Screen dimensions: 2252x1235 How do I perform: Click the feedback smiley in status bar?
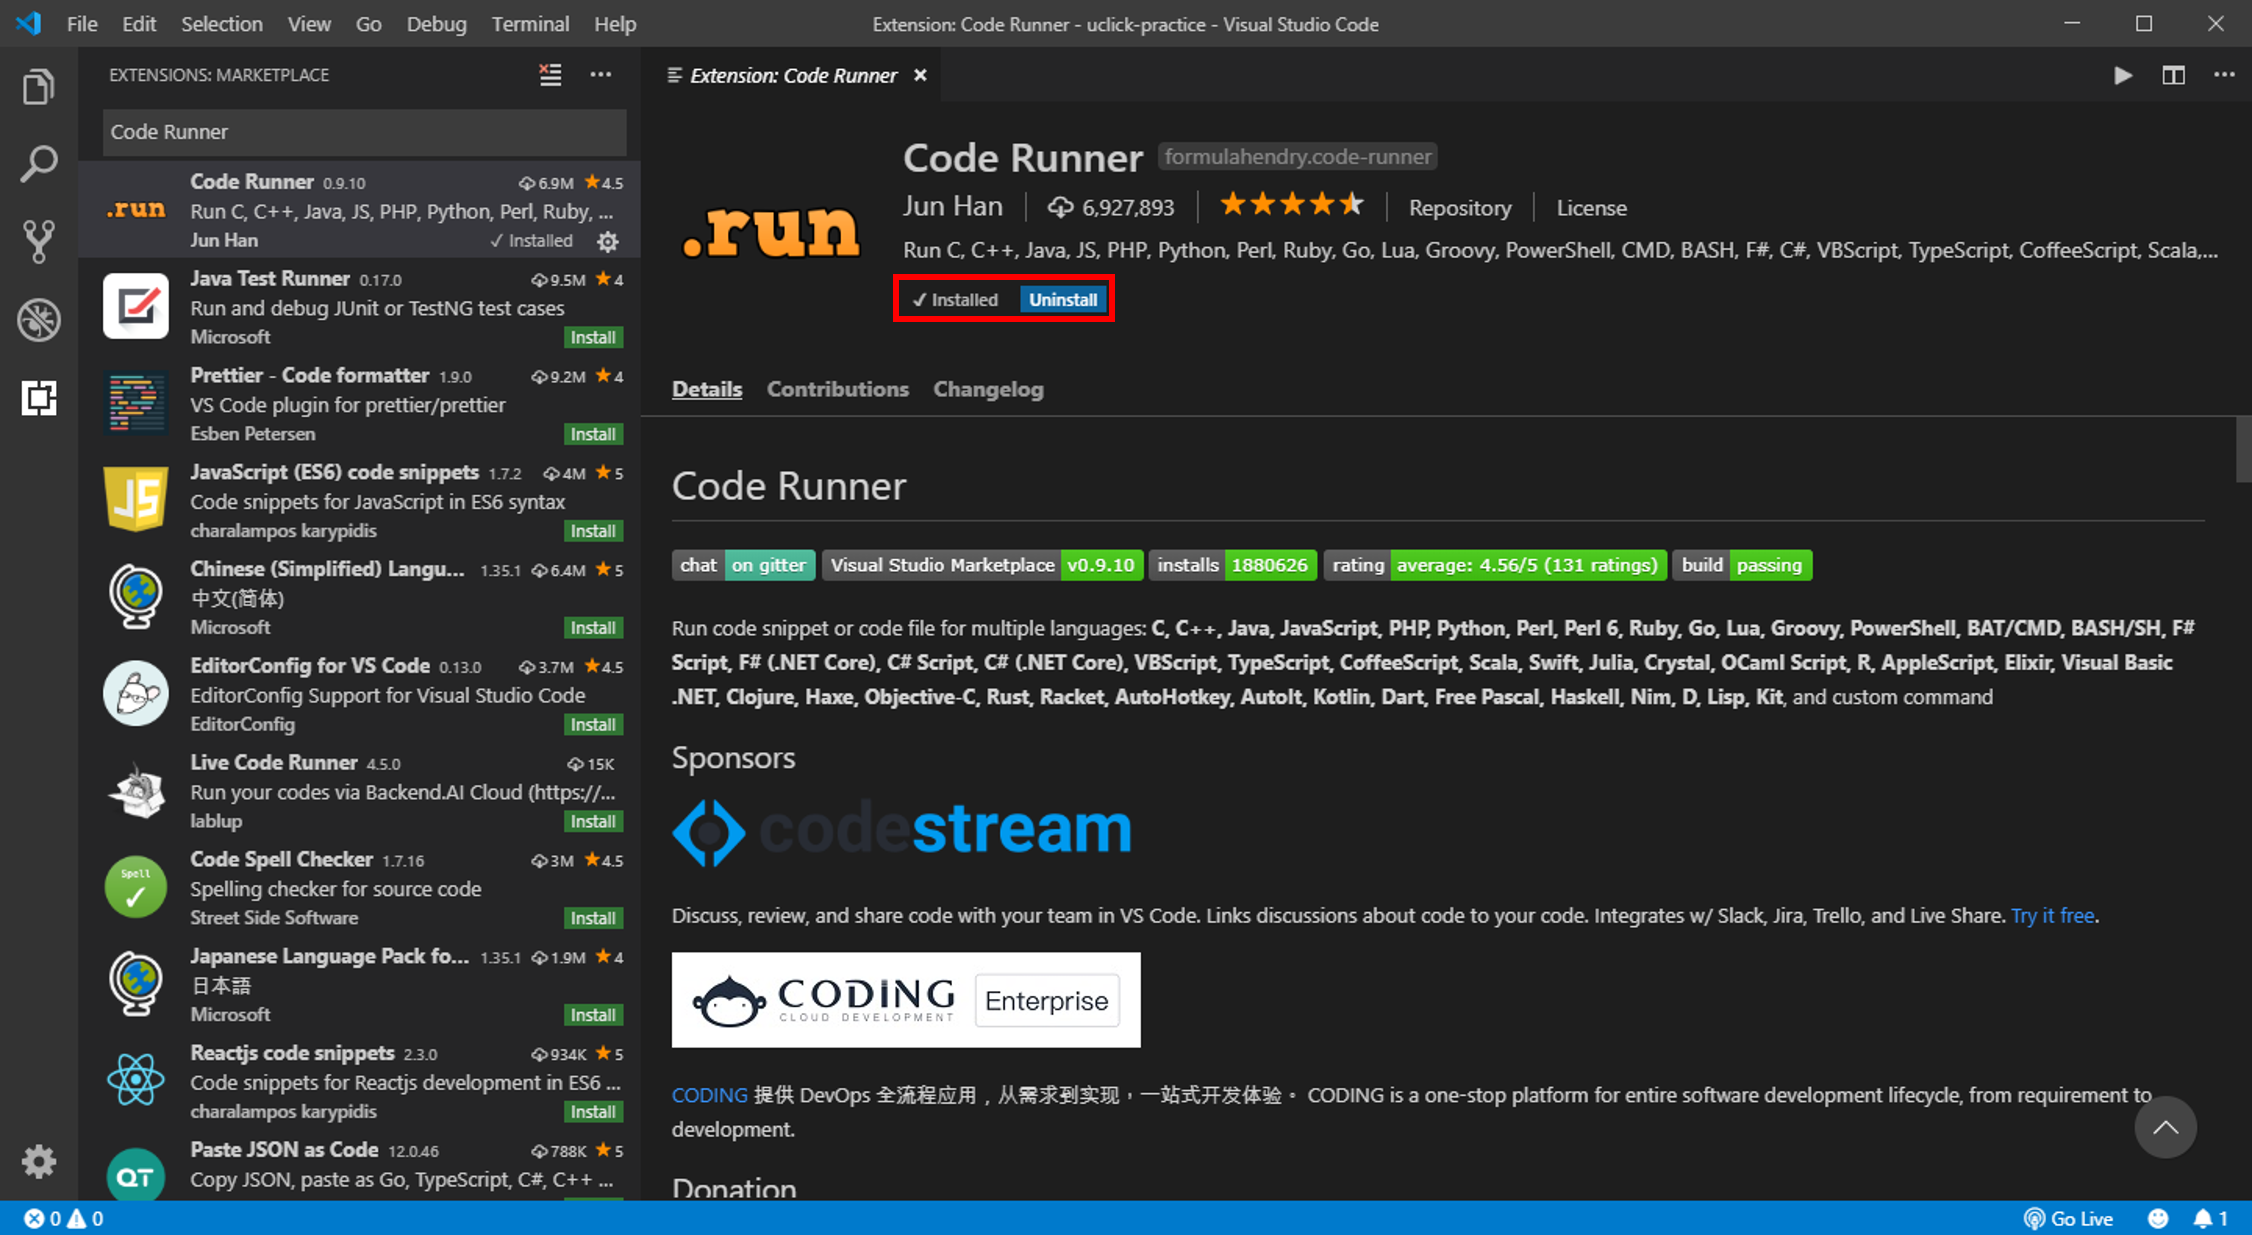[x=2158, y=1218]
